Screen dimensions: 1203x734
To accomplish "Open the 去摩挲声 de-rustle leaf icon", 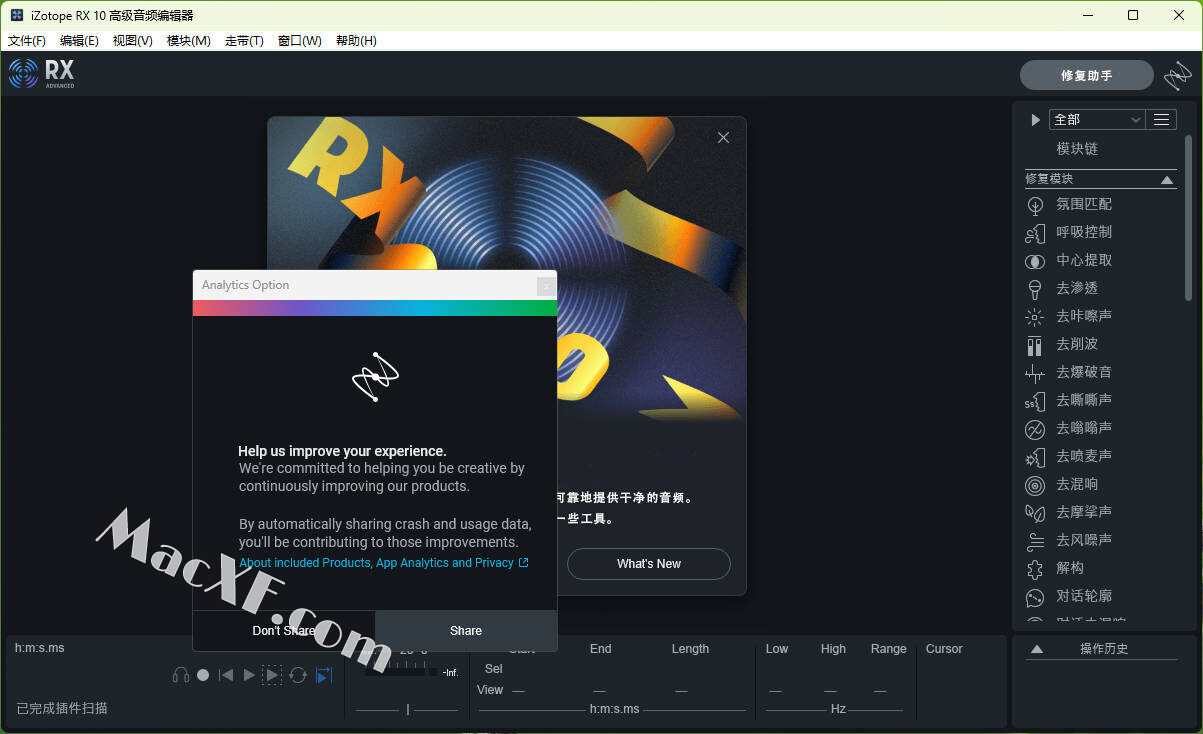I will point(1035,513).
